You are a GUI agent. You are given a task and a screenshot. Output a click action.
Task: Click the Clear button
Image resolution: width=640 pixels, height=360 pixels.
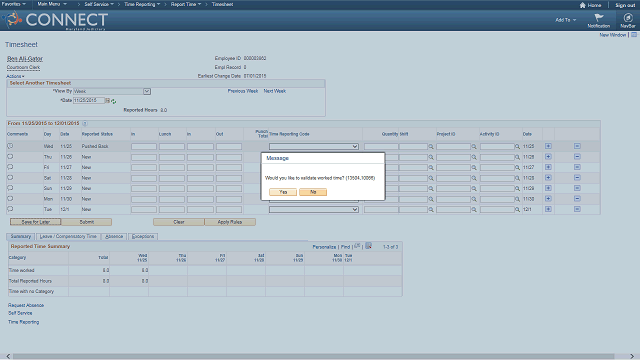click(179, 222)
